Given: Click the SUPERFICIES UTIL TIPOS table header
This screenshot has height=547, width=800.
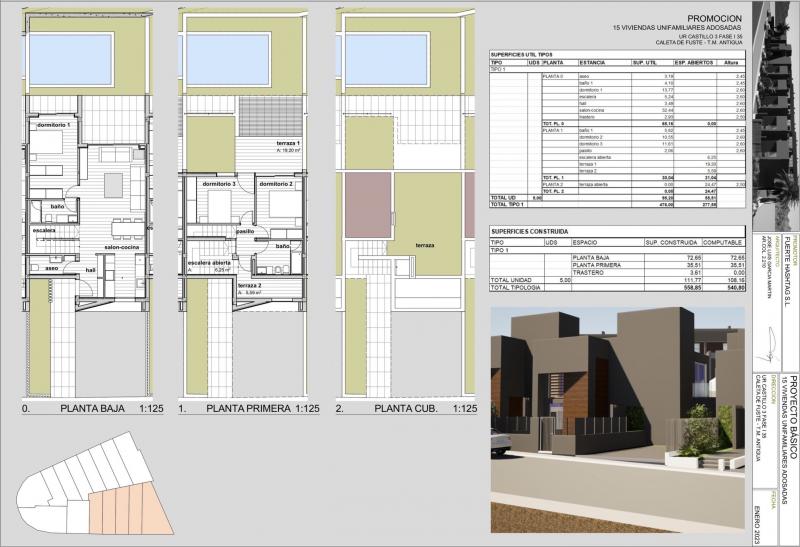Looking at the screenshot, I should point(522,54).
